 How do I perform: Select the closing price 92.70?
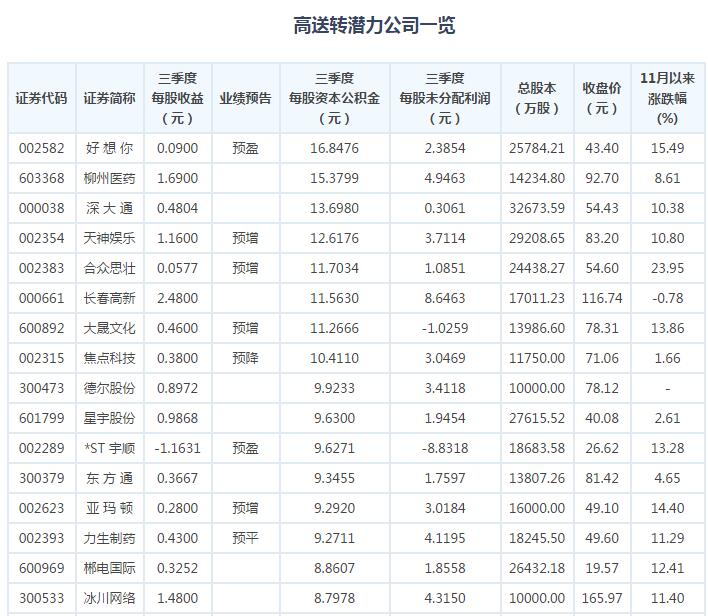pyautogui.click(x=602, y=178)
